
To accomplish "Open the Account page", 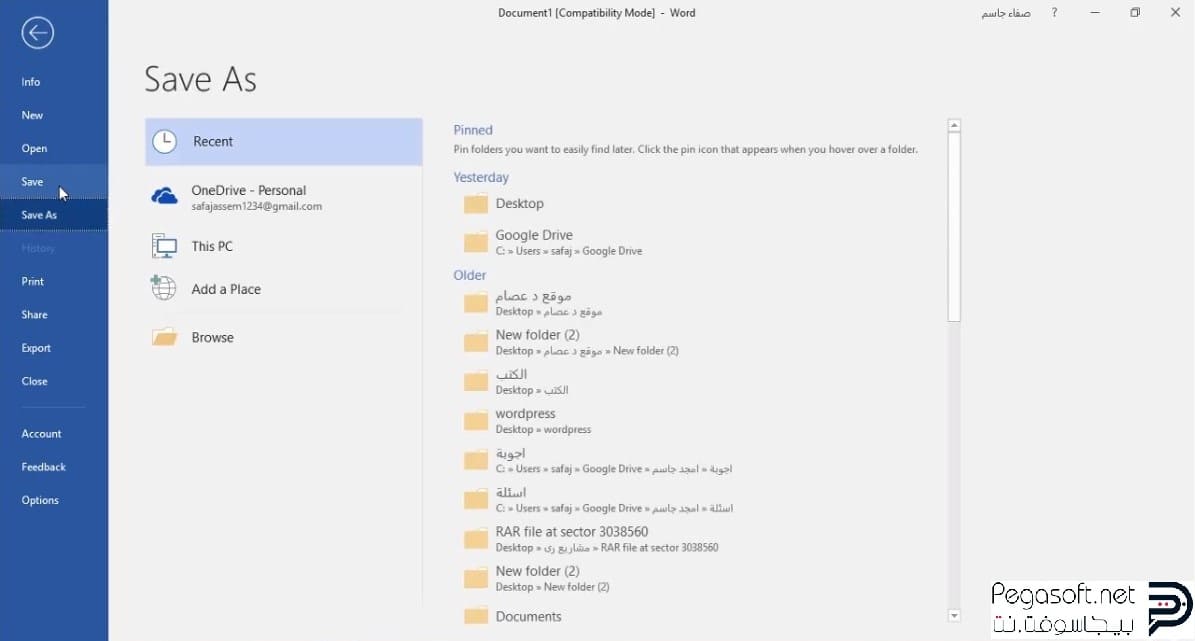I will 53,434.
